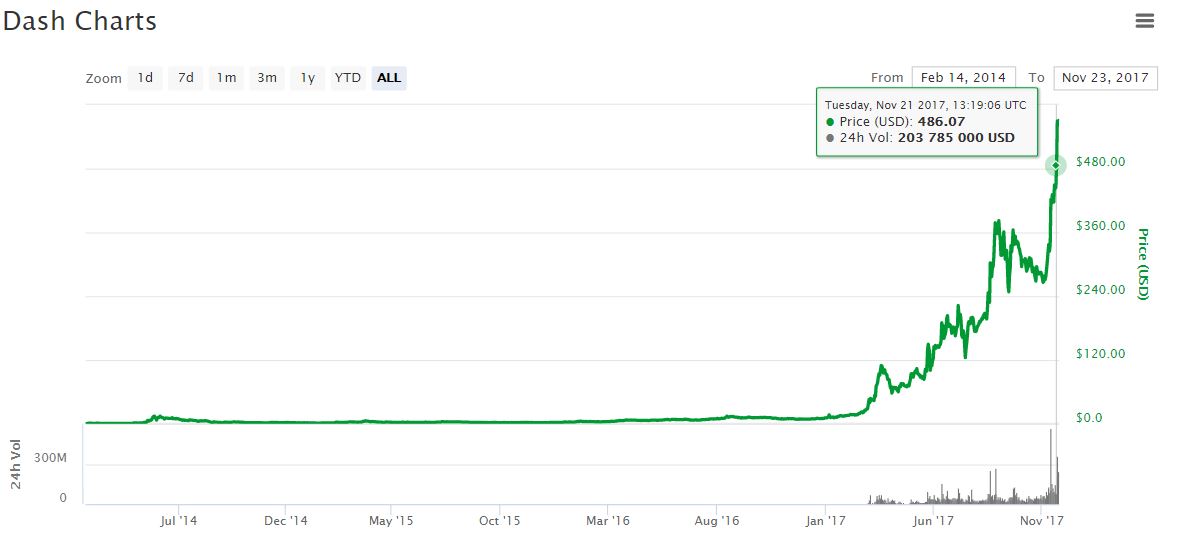
Task: Set zoom range to 1y
Action: pyautogui.click(x=307, y=77)
